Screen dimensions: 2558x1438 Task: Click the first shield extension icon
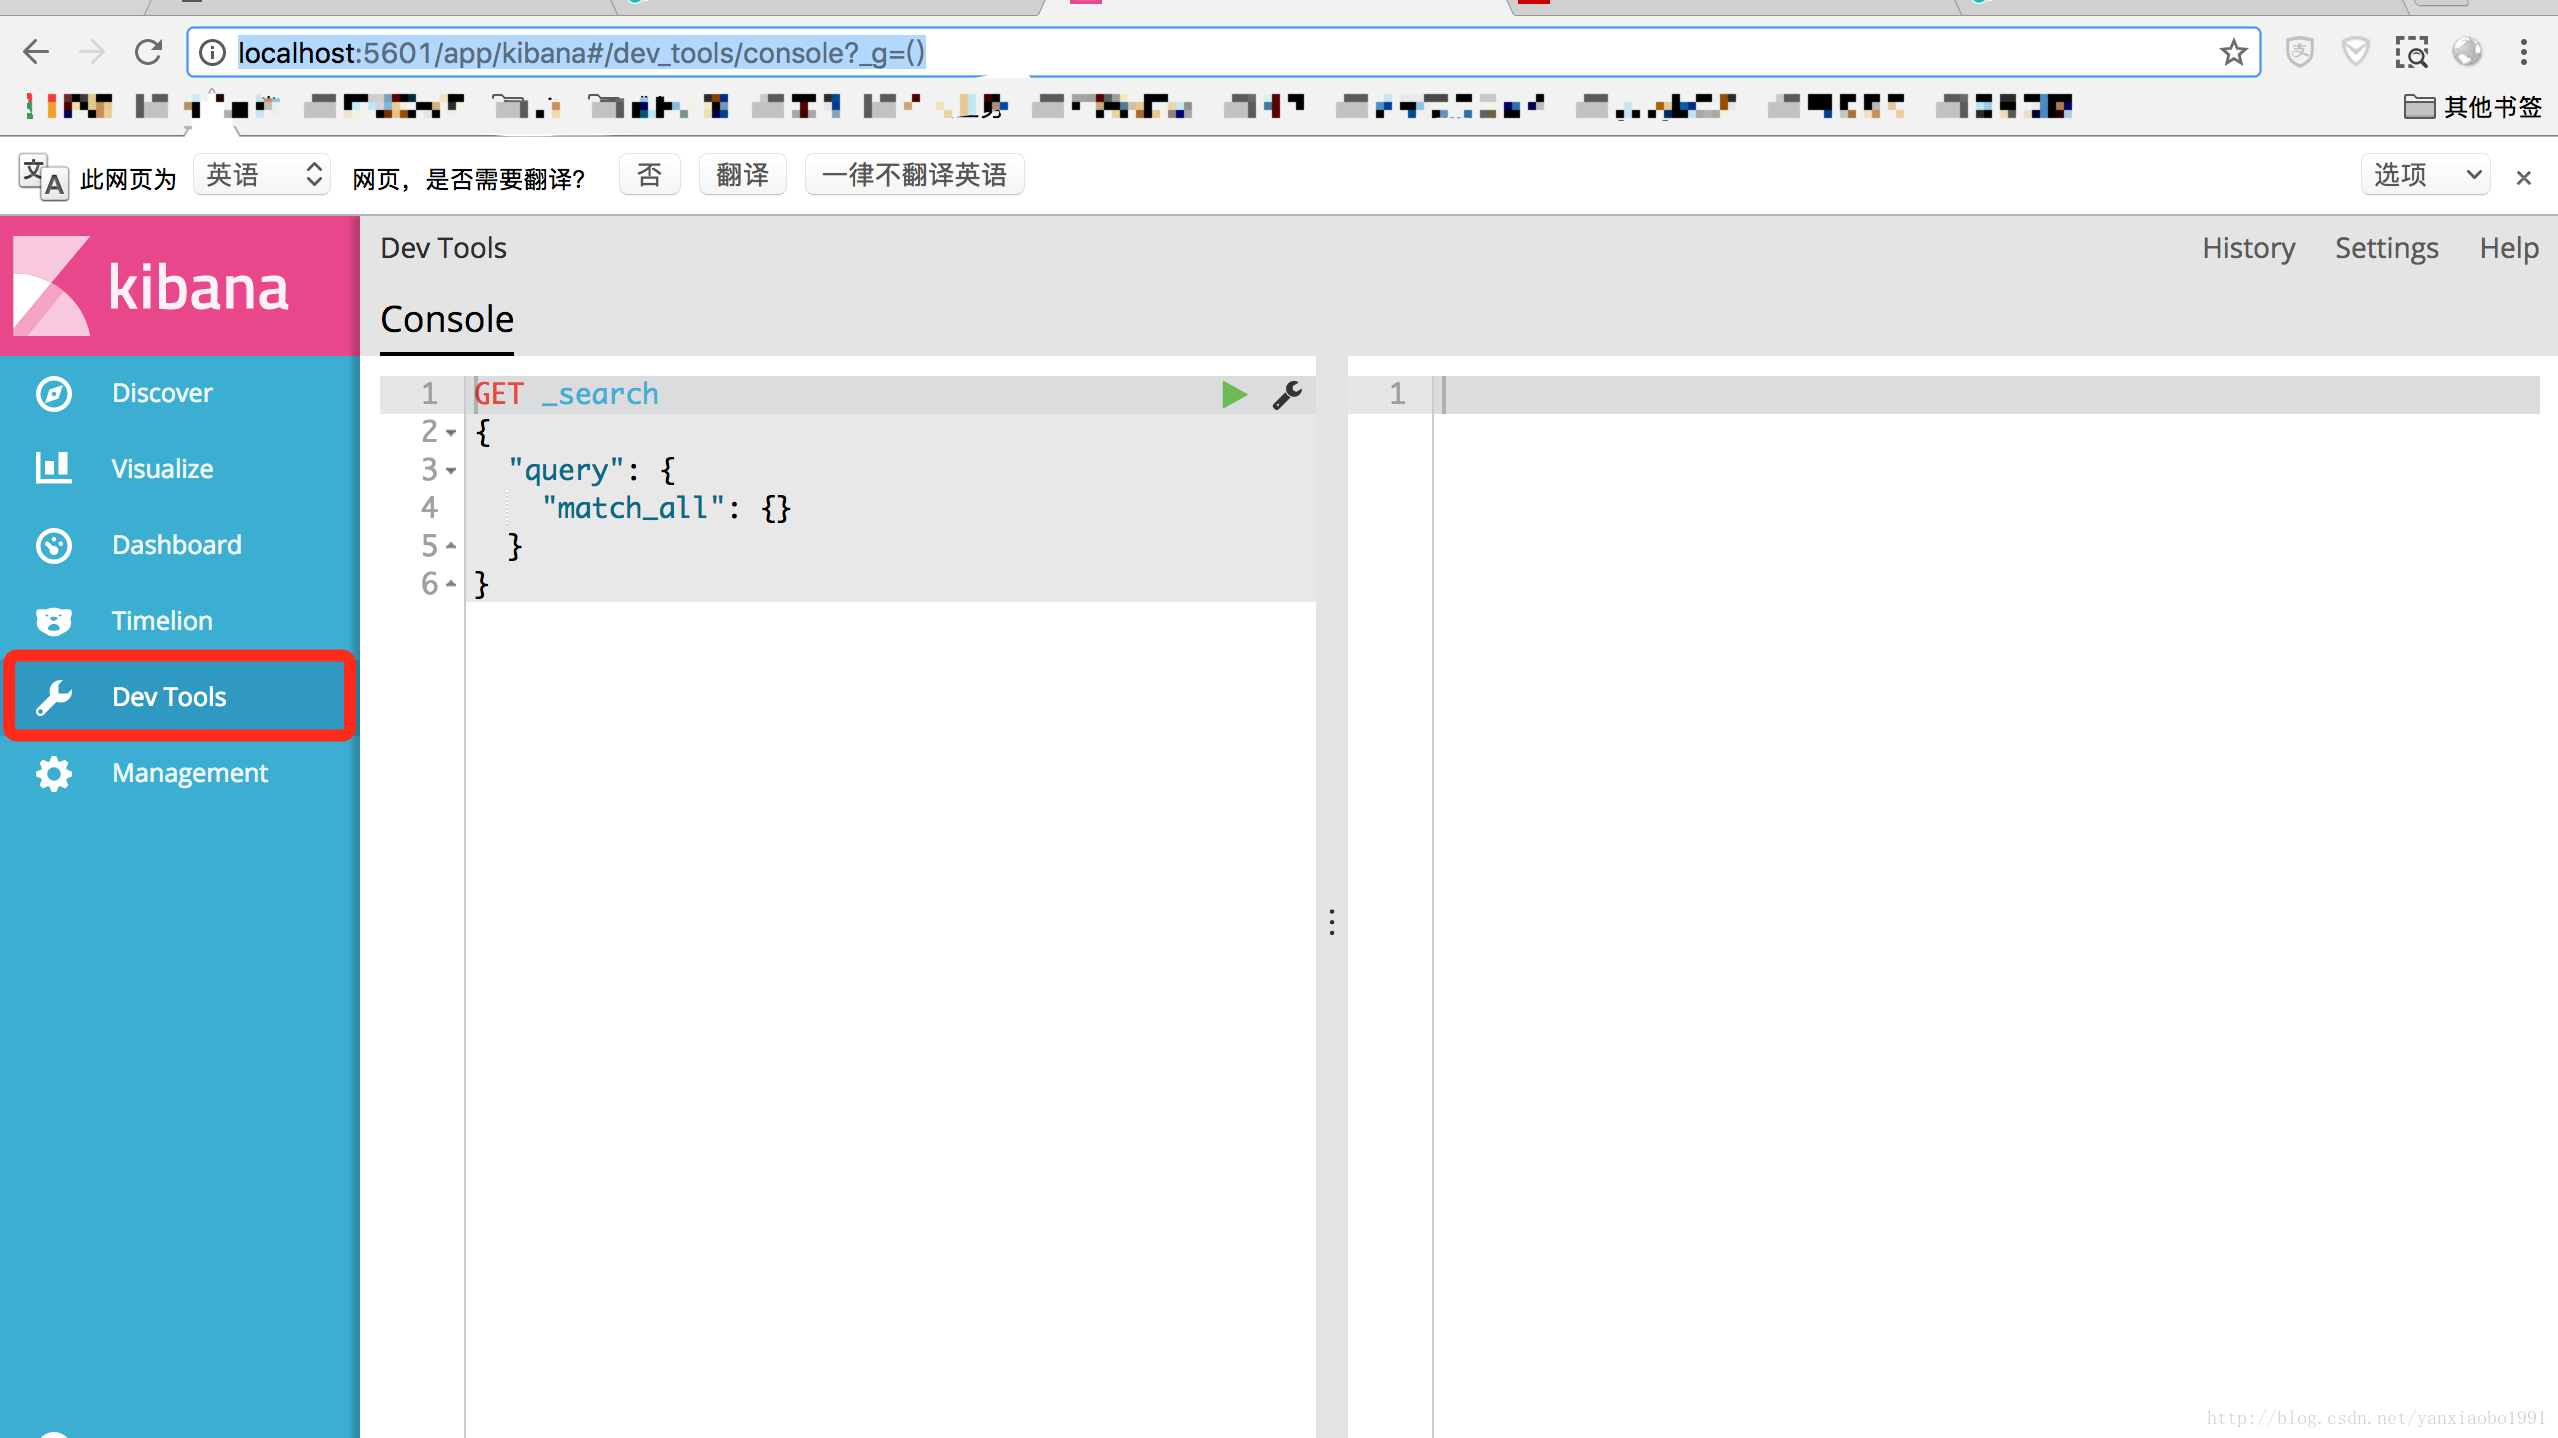[x=2300, y=52]
